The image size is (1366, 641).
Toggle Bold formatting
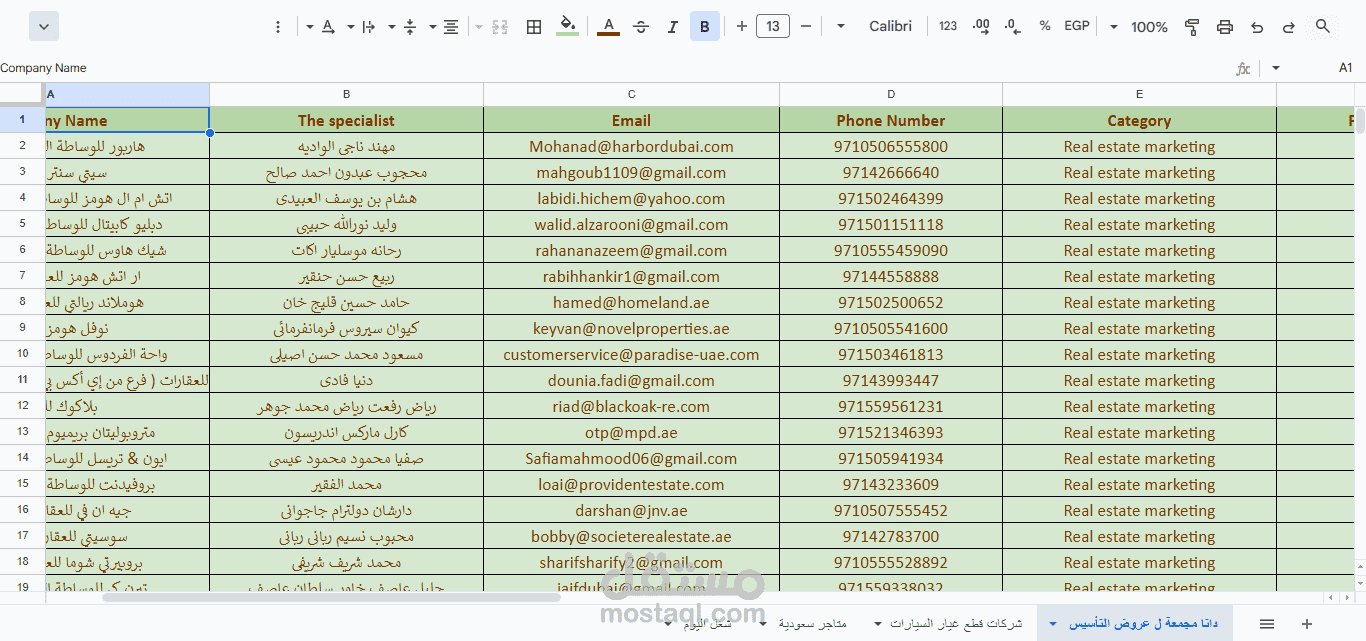click(705, 27)
